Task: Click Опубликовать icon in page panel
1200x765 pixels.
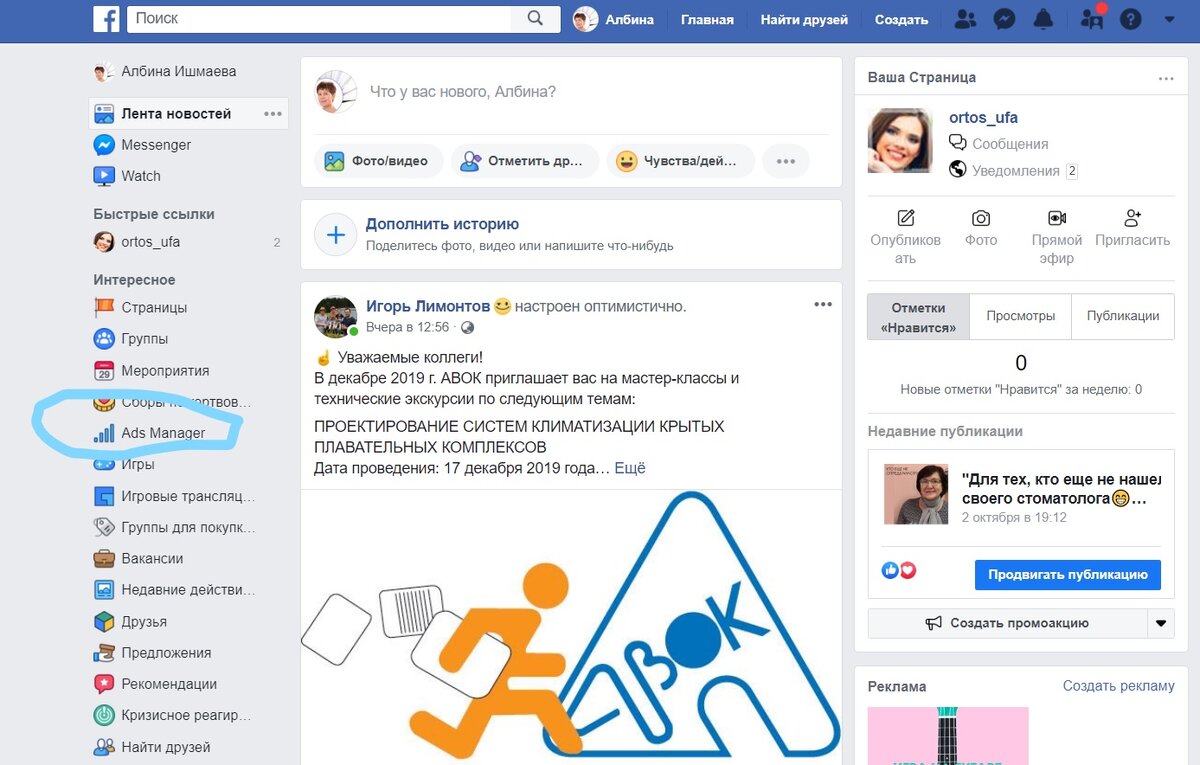Action: pyautogui.click(x=906, y=218)
